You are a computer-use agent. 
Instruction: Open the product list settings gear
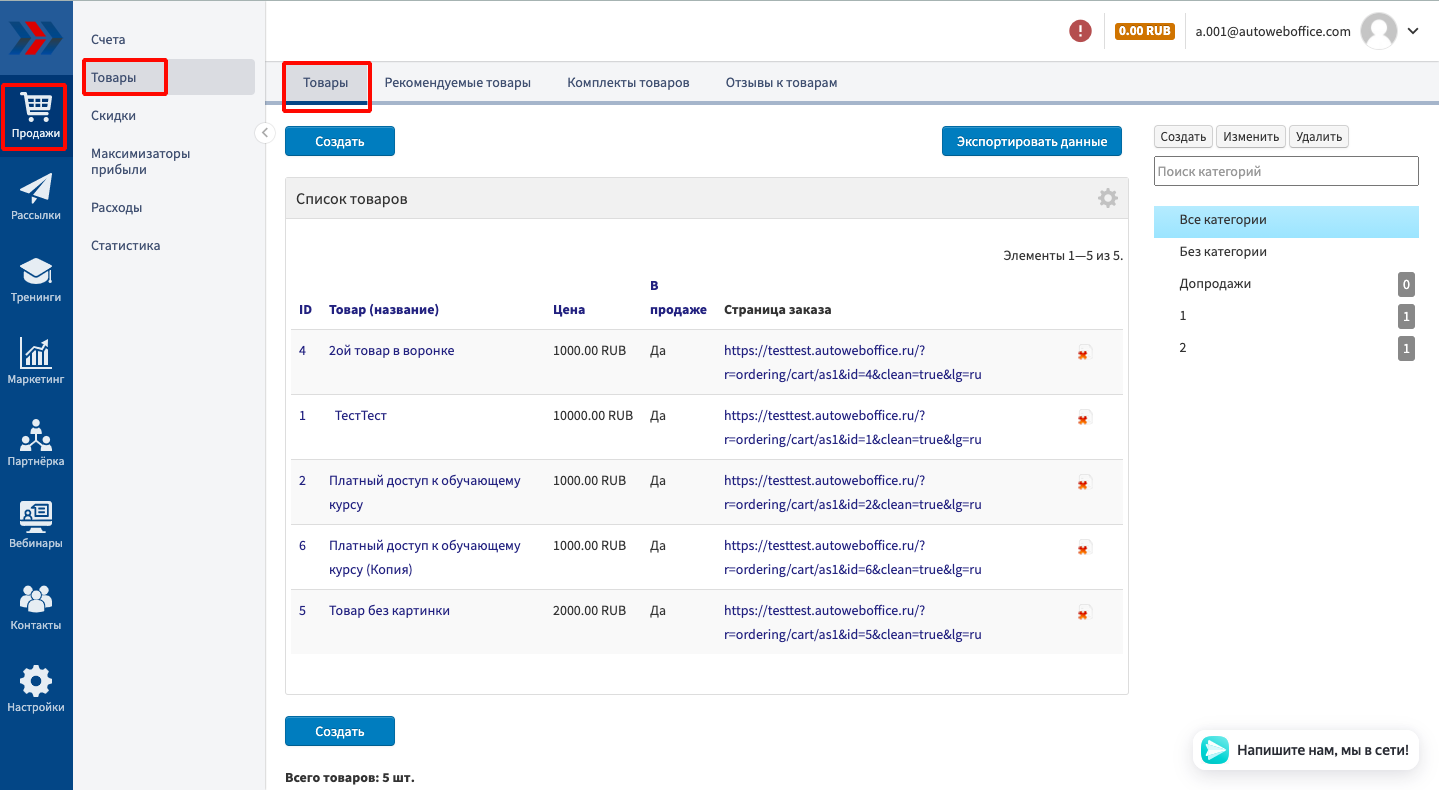1107,198
